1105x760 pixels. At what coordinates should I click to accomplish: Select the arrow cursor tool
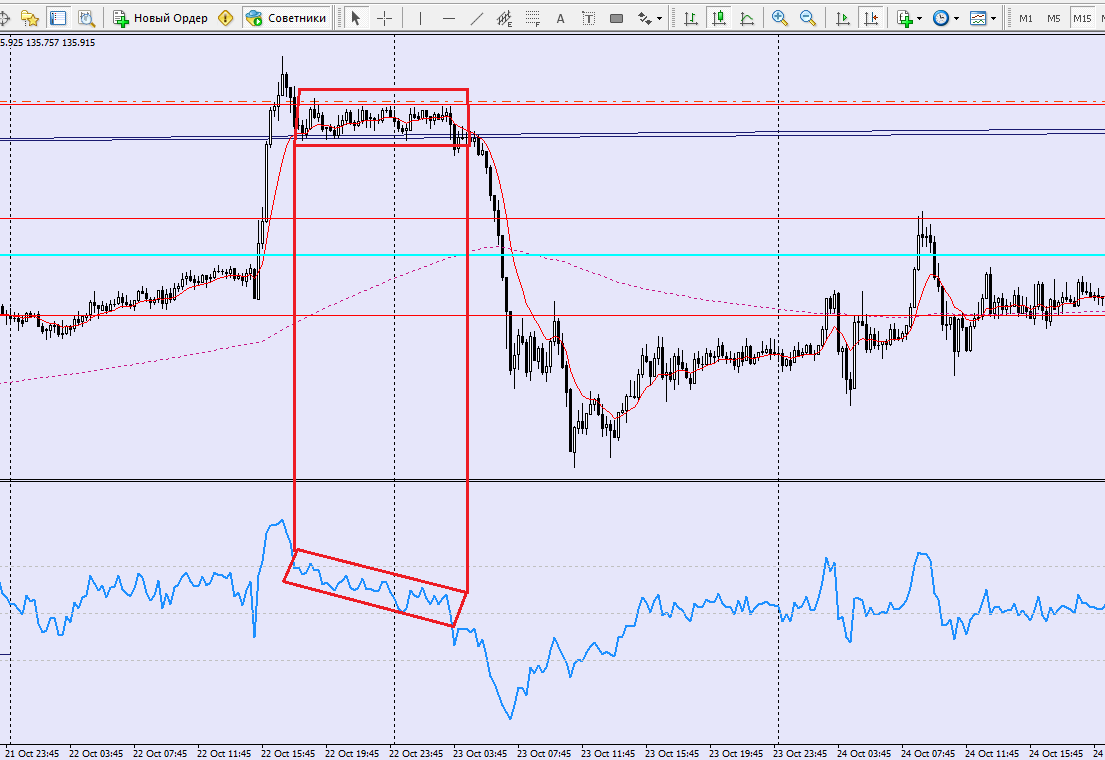pyautogui.click(x=356, y=18)
